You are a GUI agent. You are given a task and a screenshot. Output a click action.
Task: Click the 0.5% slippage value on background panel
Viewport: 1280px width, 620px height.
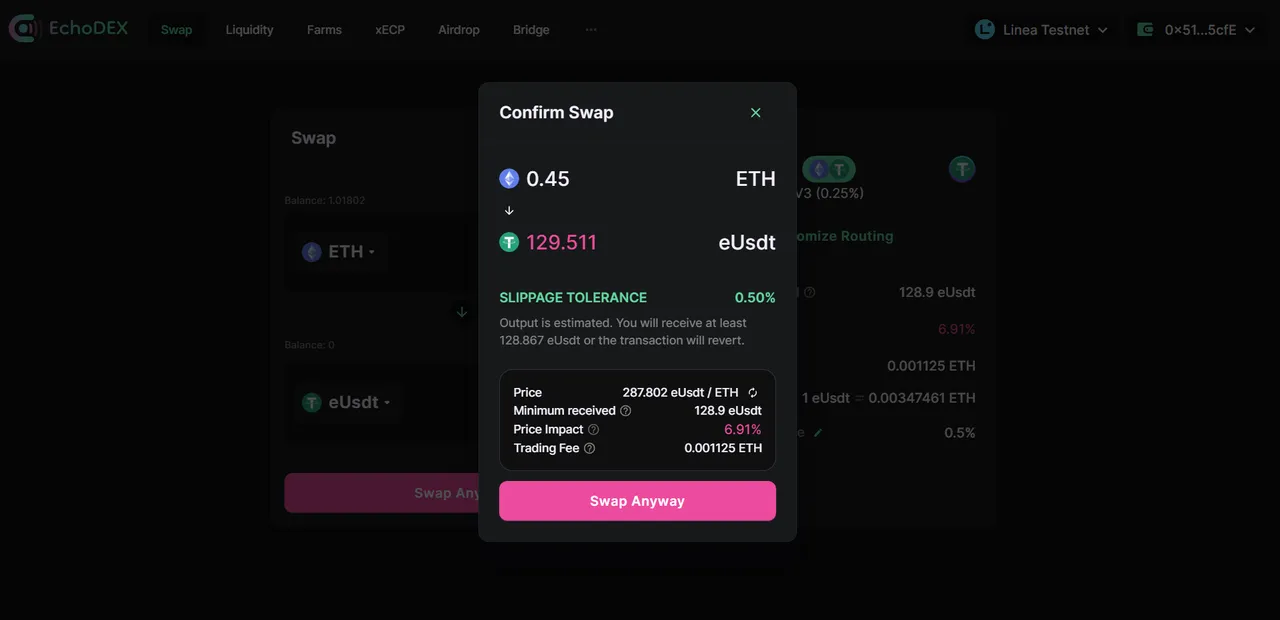(x=960, y=433)
